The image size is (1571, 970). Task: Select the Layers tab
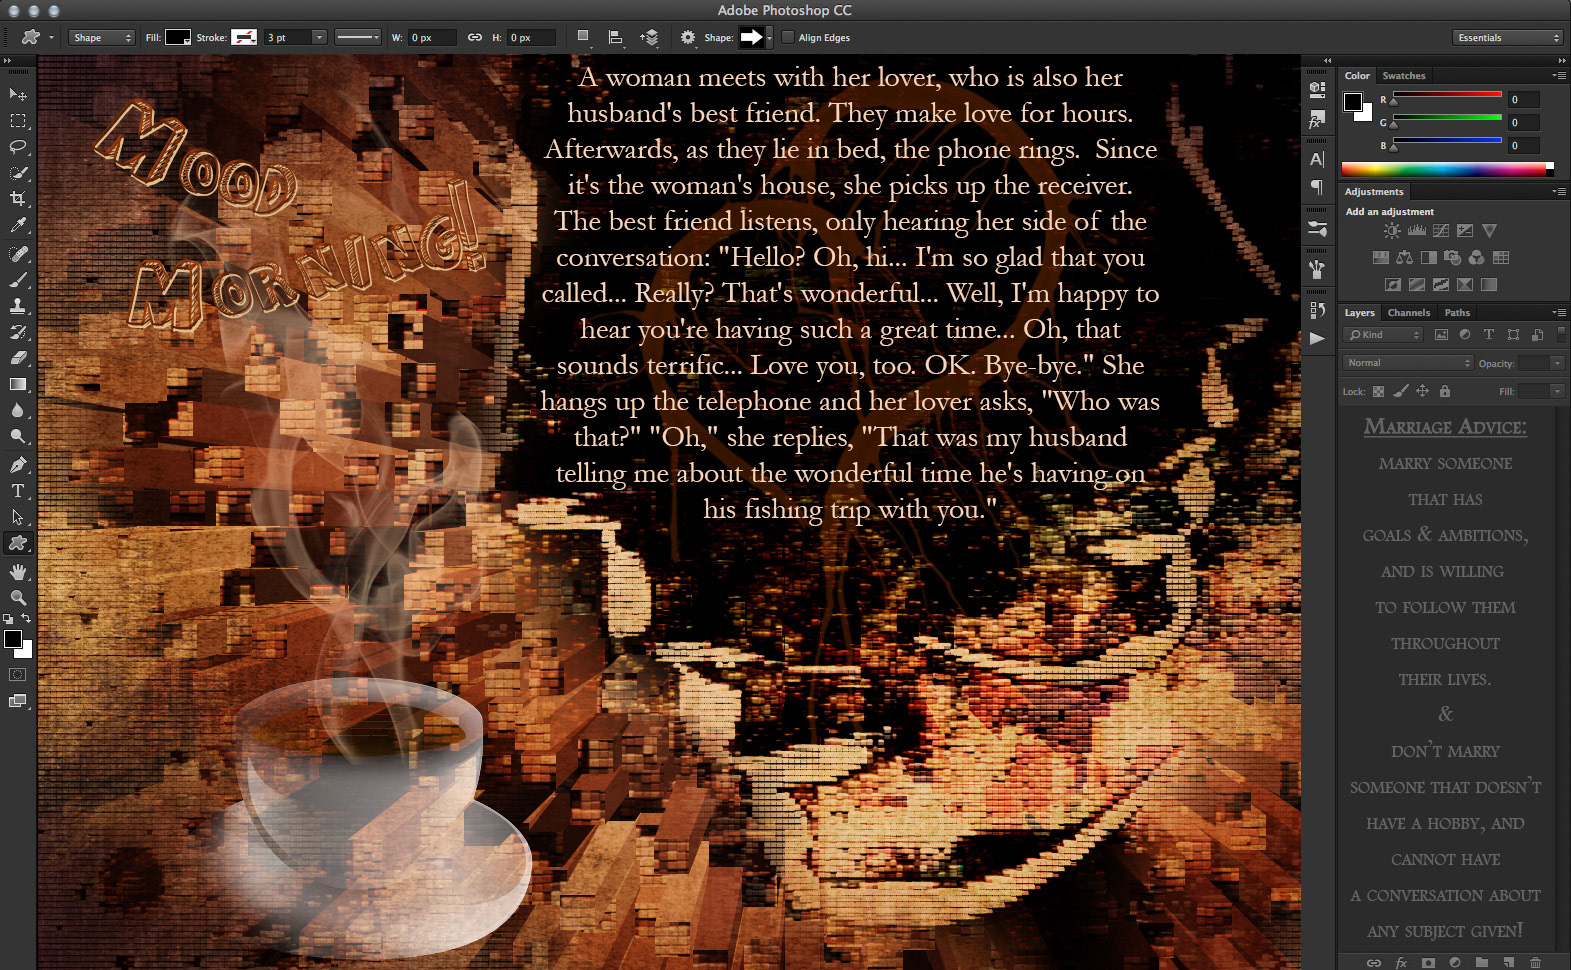pyautogui.click(x=1359, y=313)
